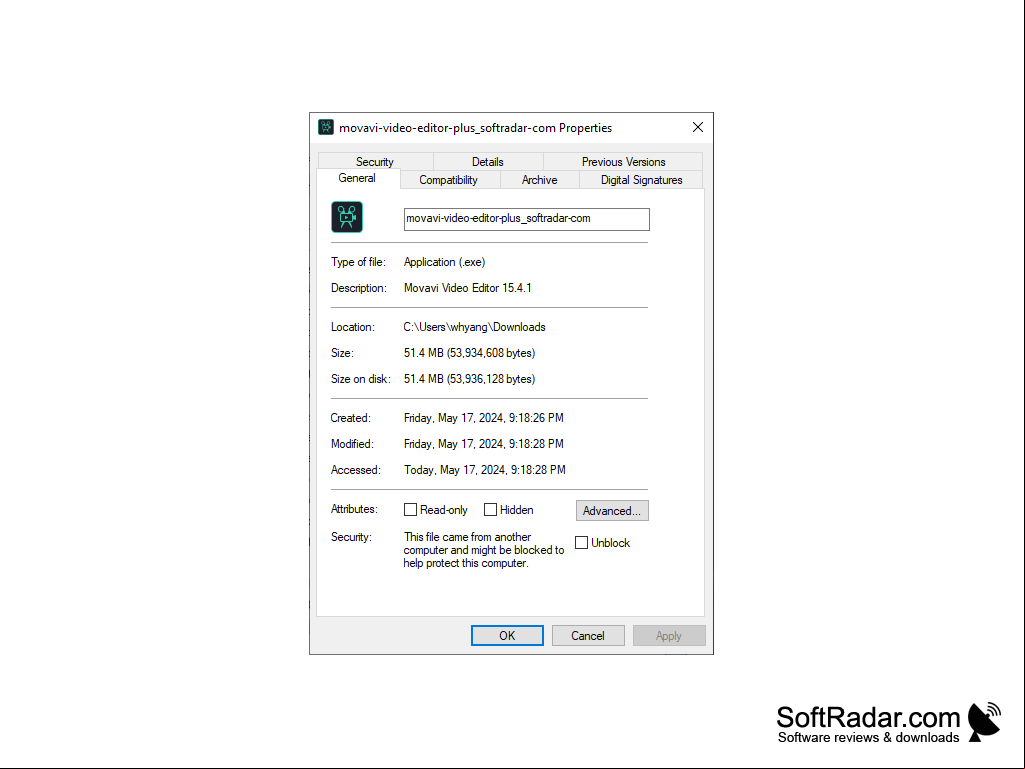Click the 'Size on disk:' label
Screen dimensions: 1025x769
361,379
